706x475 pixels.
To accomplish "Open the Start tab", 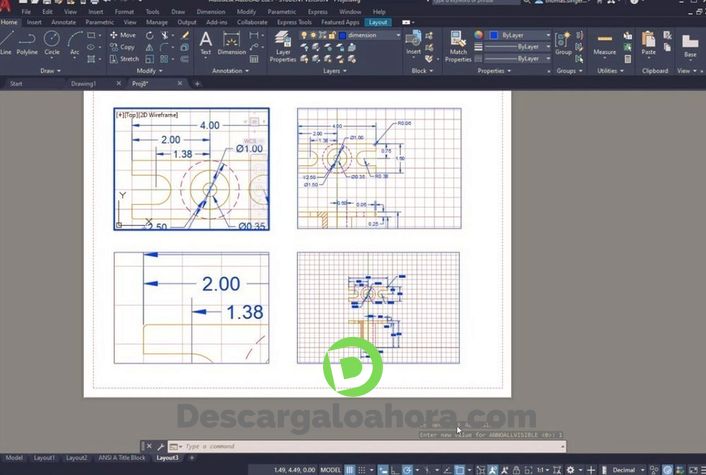I will [x=16, y=84].
